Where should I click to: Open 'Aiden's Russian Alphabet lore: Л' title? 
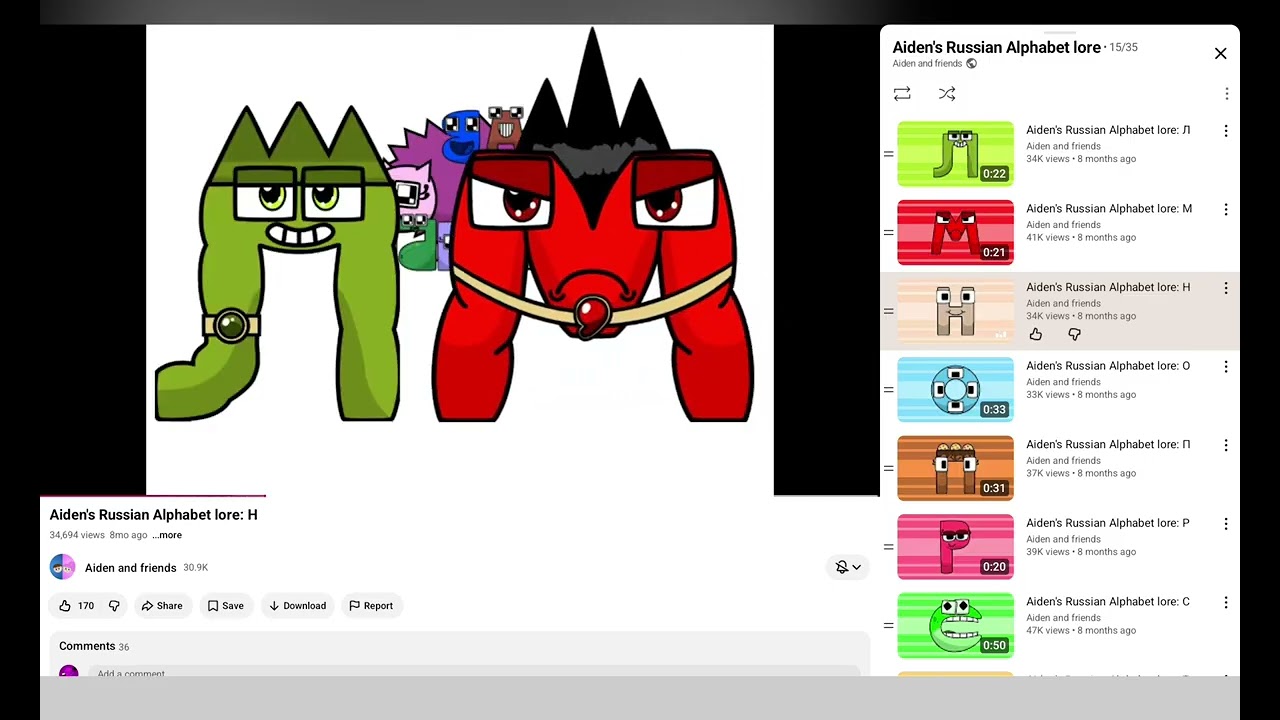click(1108, 130)
